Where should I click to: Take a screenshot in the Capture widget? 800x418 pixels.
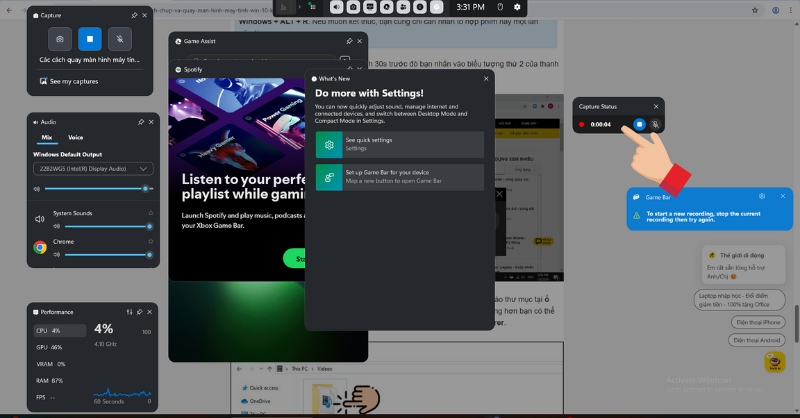coord(60,39)
